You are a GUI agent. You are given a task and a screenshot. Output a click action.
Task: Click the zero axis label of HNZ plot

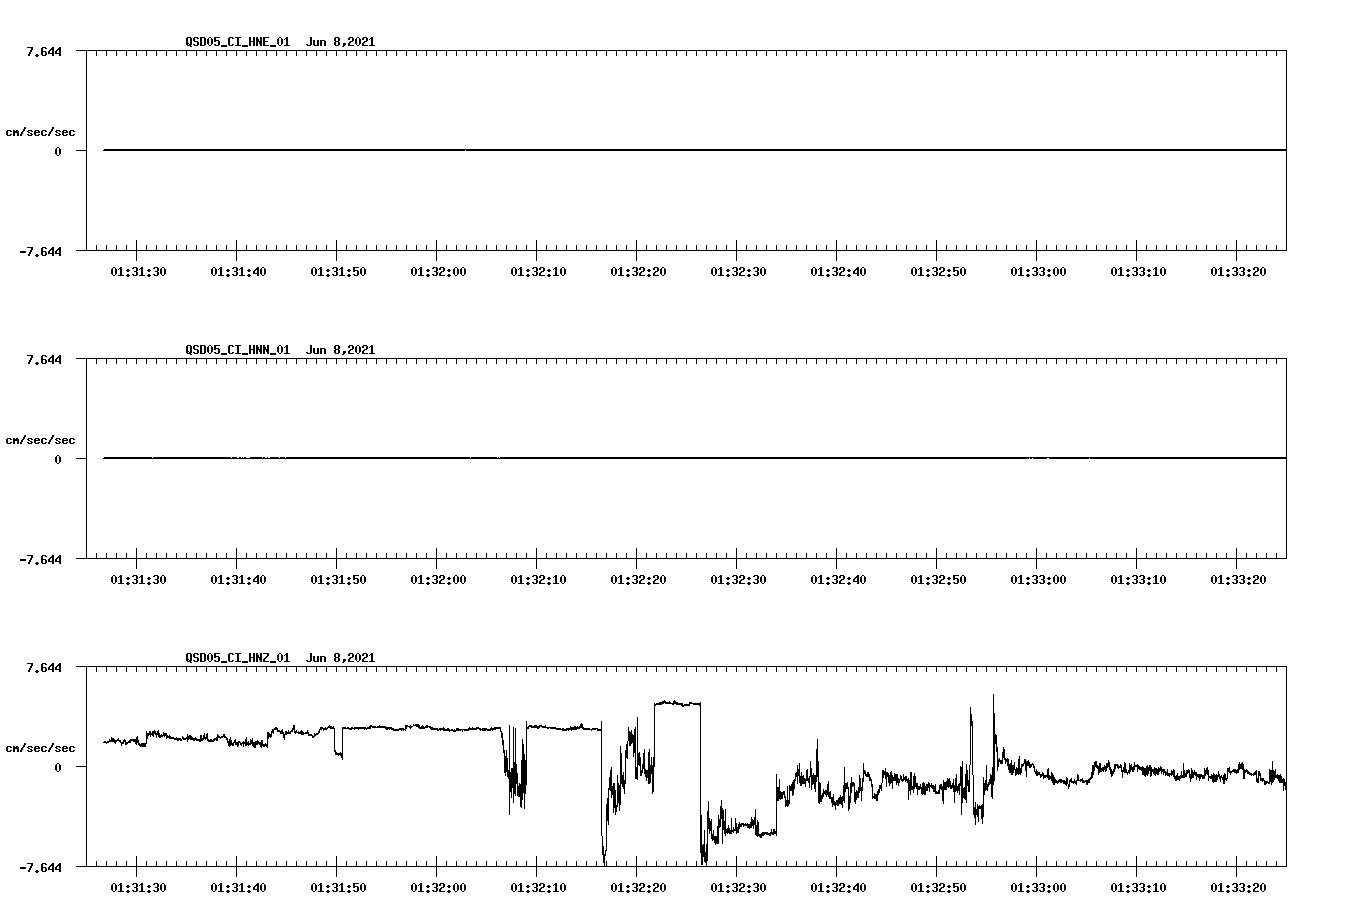58,767
